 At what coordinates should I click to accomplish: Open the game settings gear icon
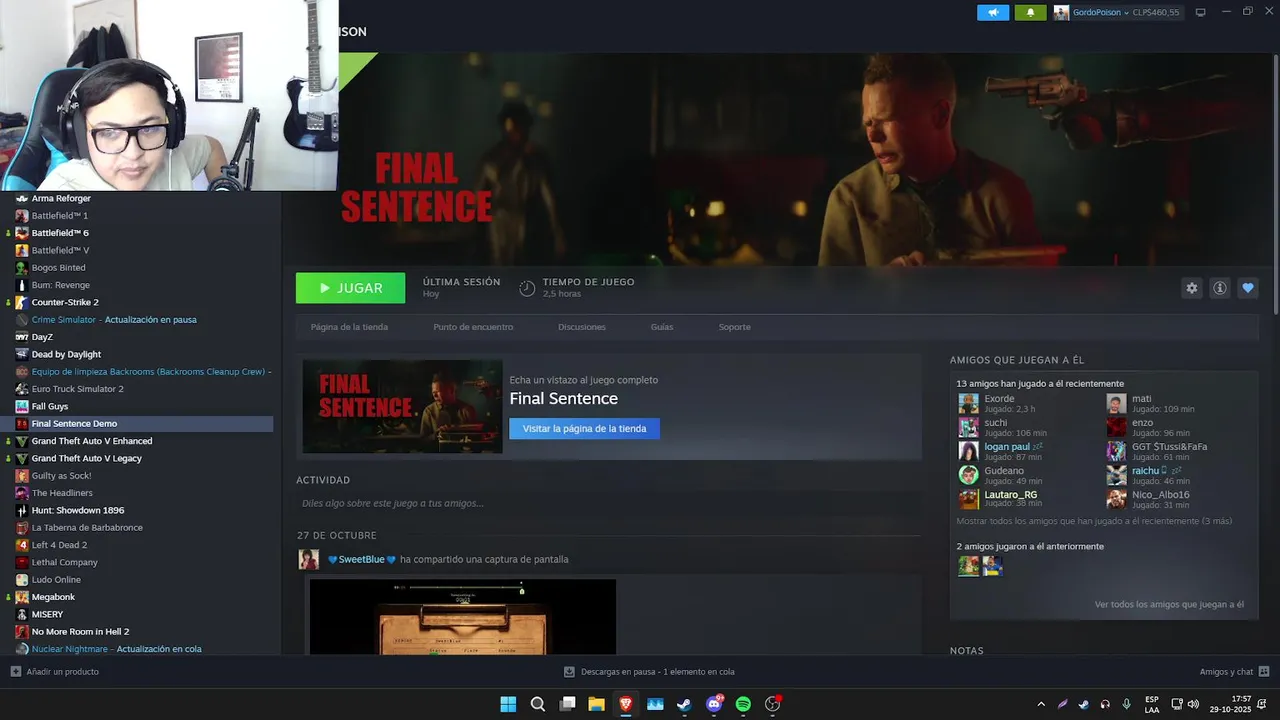tap(1191, 288)
